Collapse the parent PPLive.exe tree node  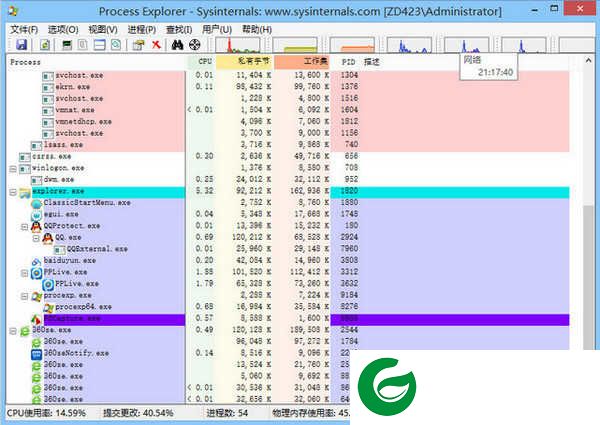coord(24,273)
